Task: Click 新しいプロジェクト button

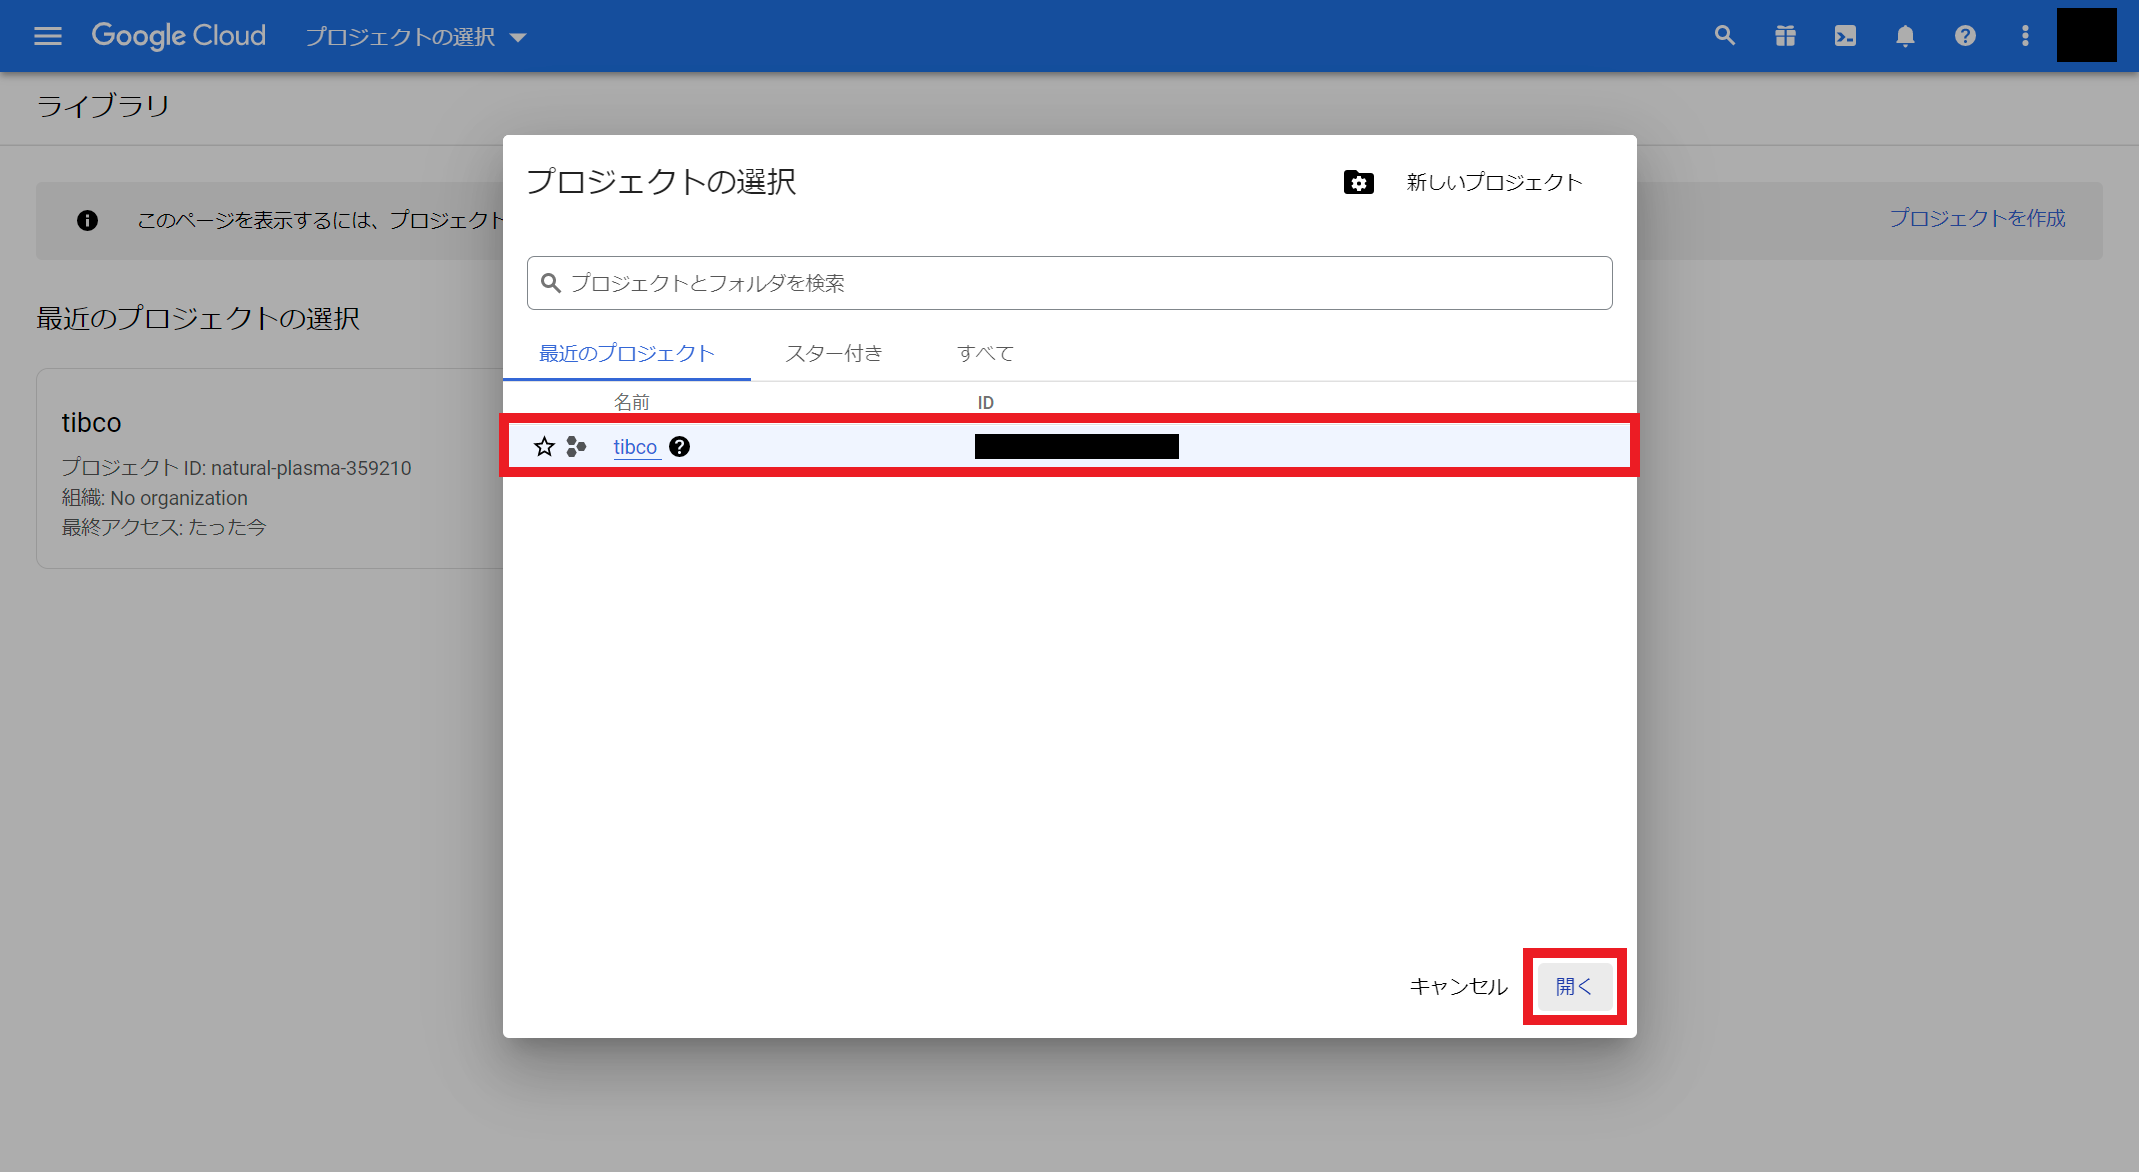Action: (x=1494, y=182)
